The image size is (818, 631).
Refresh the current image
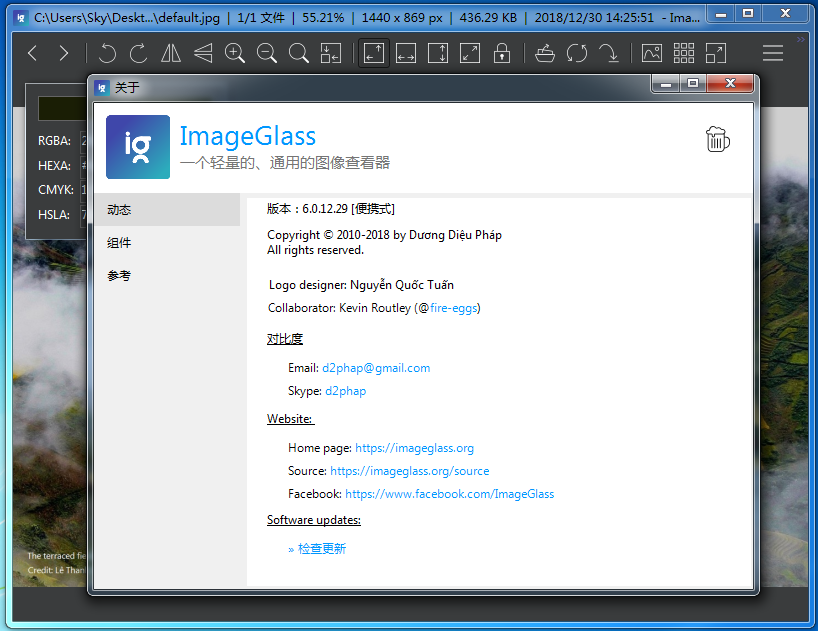tap(577, 52)
